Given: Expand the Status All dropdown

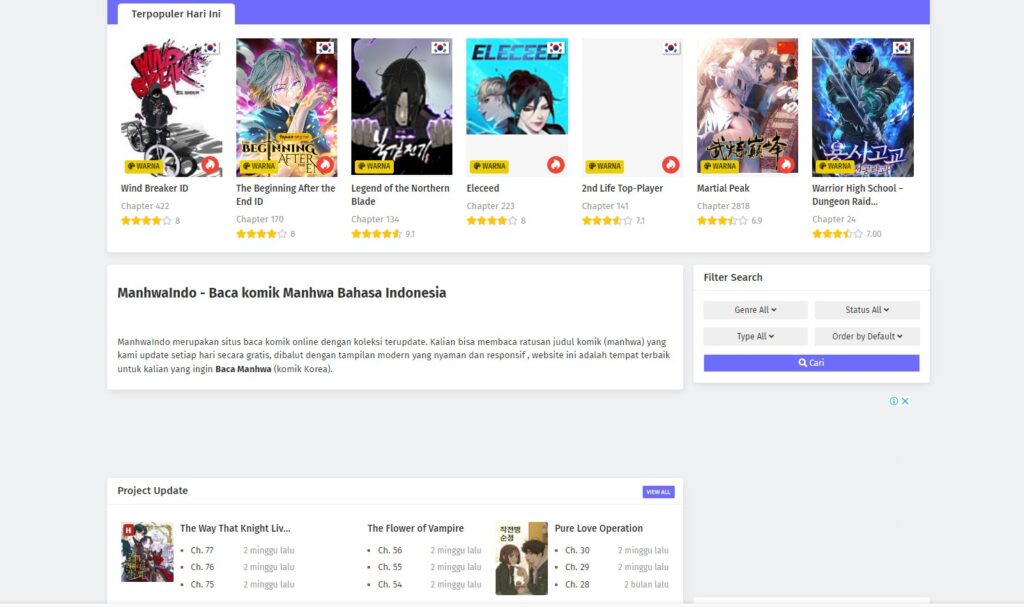Looking at the screenshot, I should pos(867,310).
